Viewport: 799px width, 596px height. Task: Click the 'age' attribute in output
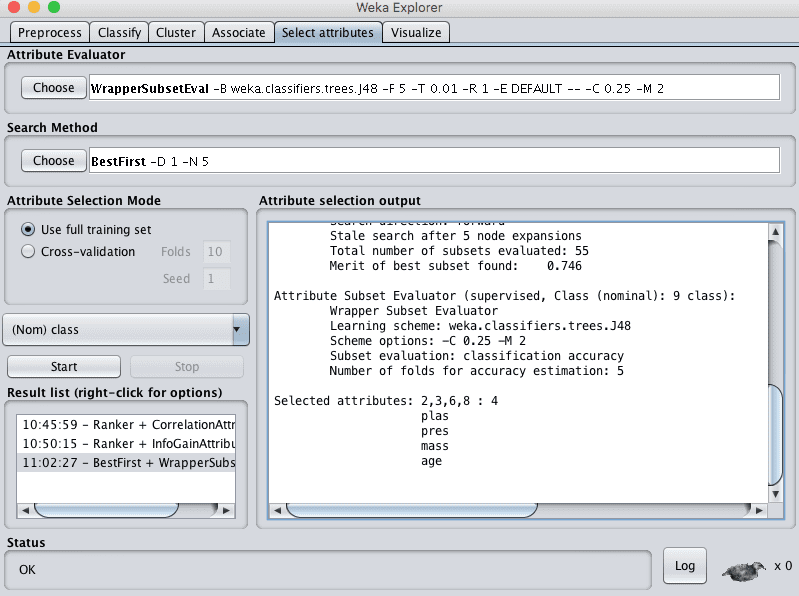pos(431,461)
